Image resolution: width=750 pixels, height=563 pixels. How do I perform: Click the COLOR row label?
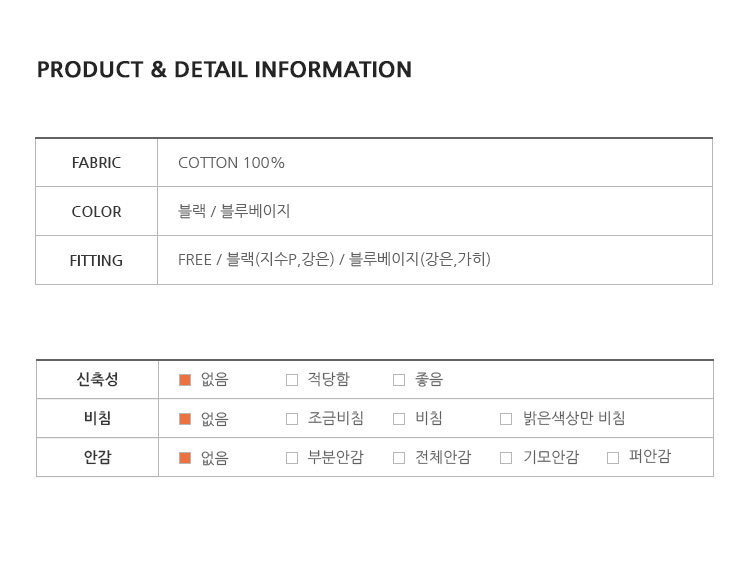point(96,211)
